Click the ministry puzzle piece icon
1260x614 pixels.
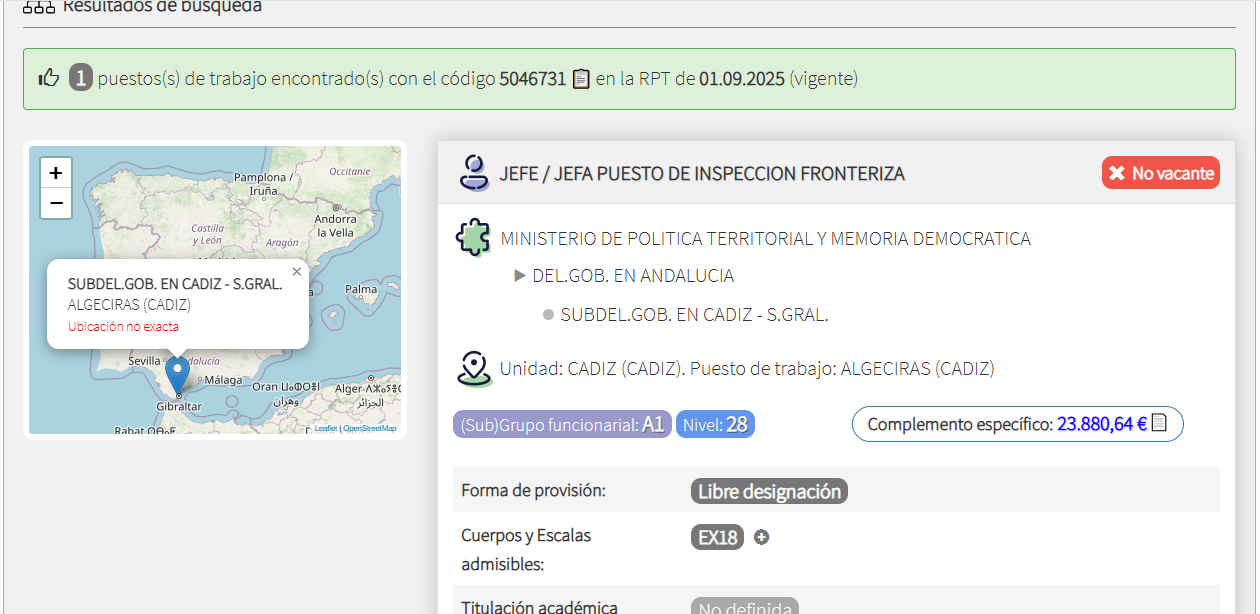473,238
